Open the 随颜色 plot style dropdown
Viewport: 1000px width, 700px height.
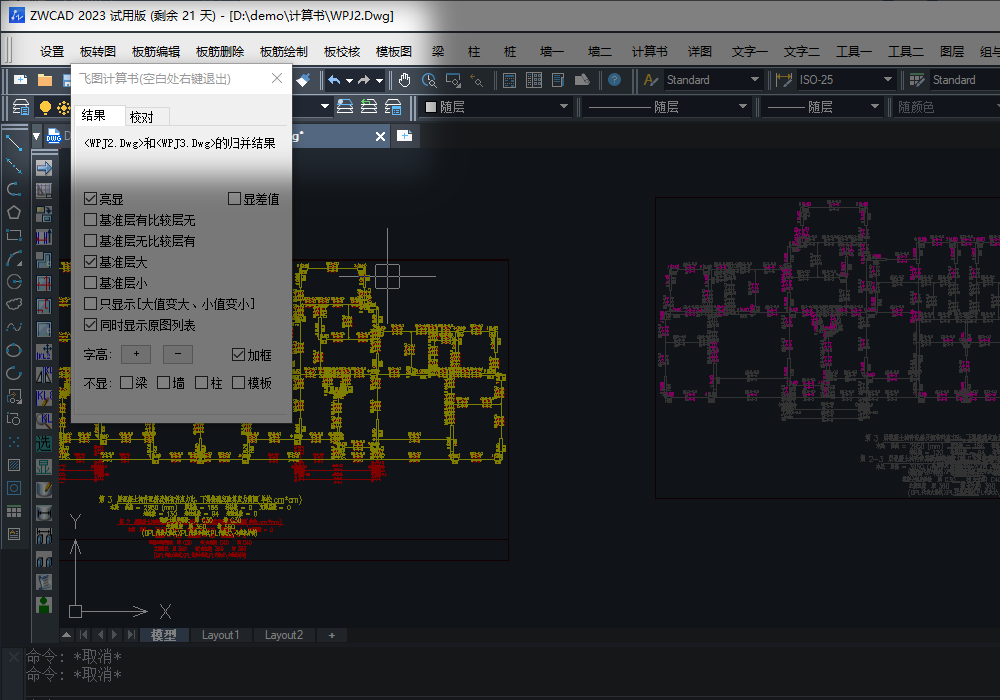pos(947,106)
